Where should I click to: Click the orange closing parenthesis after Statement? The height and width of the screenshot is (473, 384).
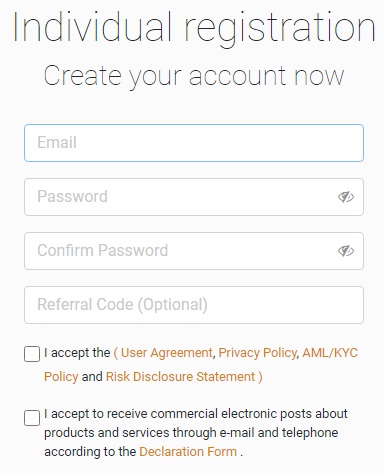(260, 377)
